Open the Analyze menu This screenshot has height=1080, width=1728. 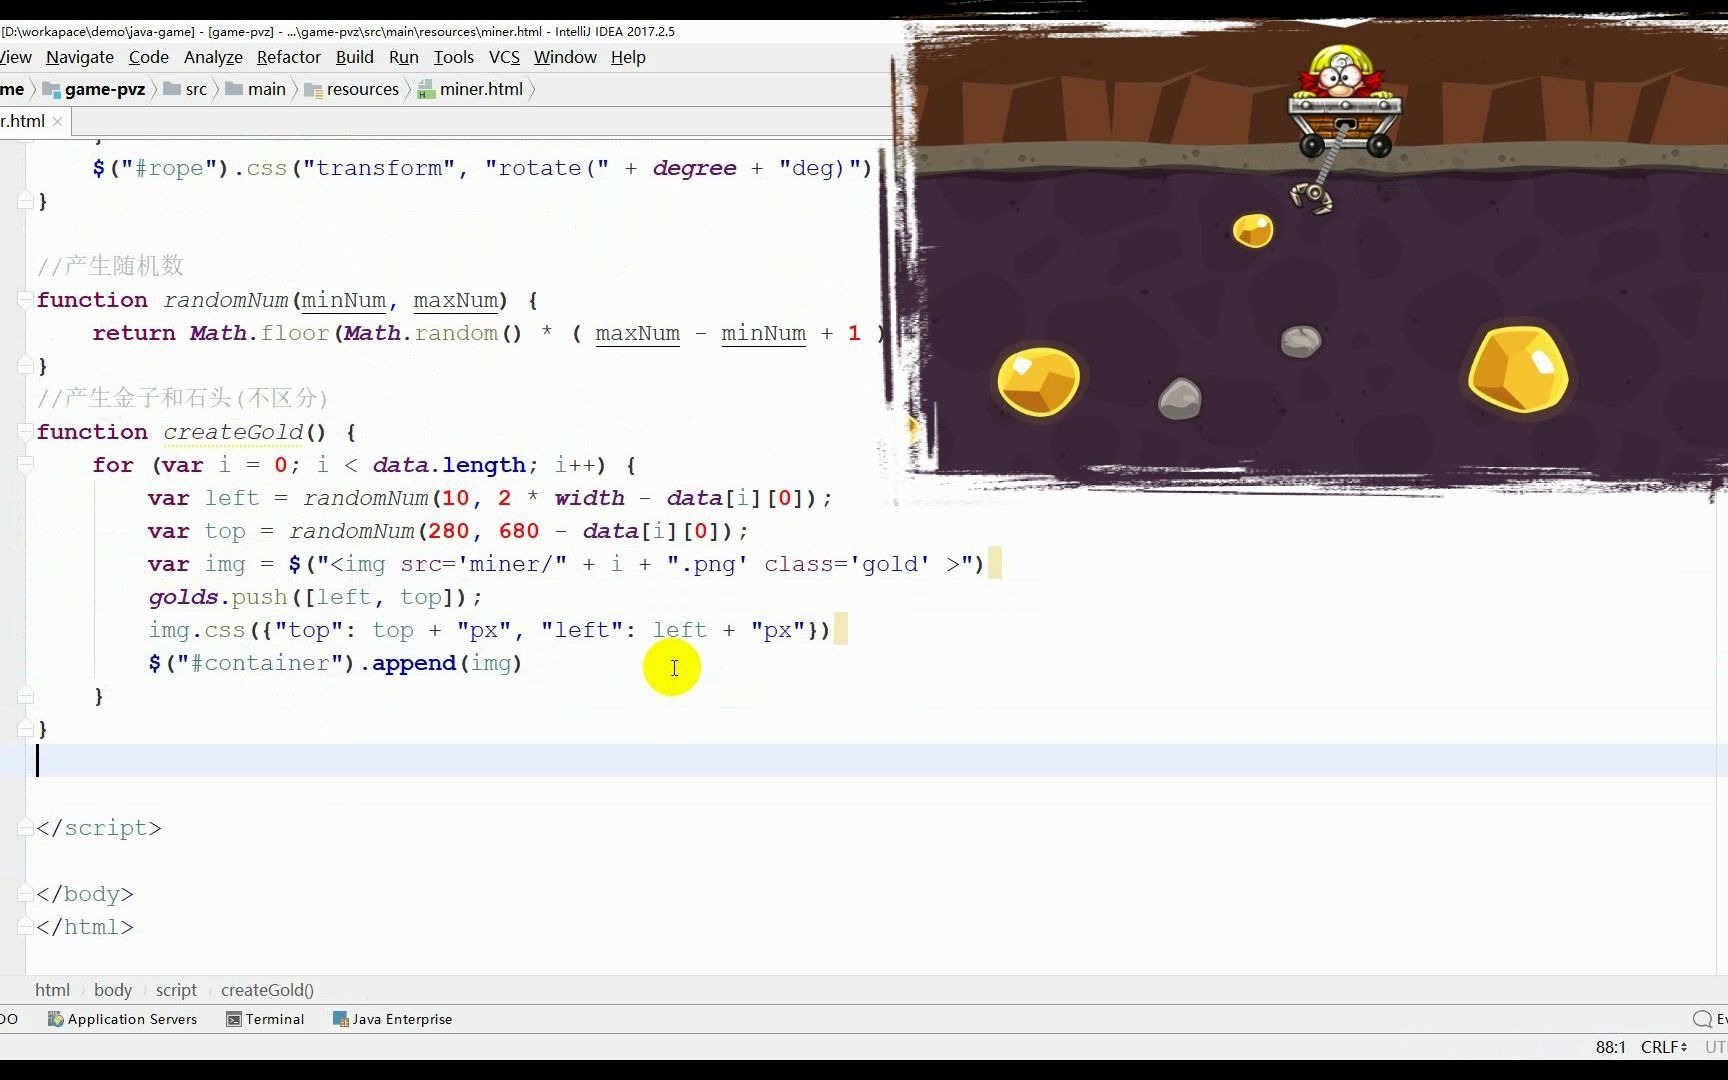tap(213, 57)
